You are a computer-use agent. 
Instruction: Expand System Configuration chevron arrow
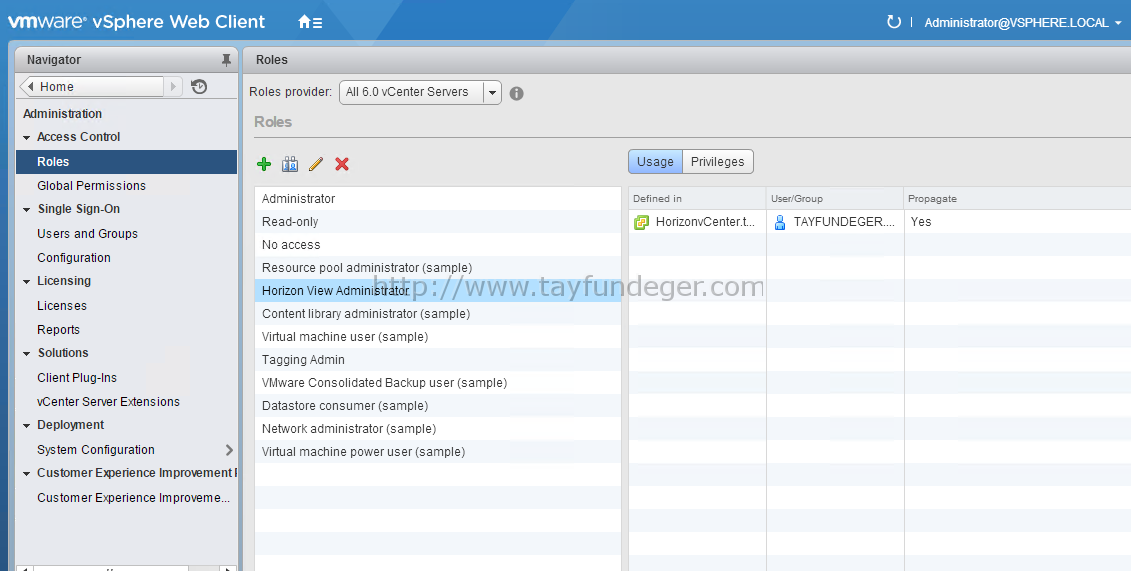click(229, 450)
